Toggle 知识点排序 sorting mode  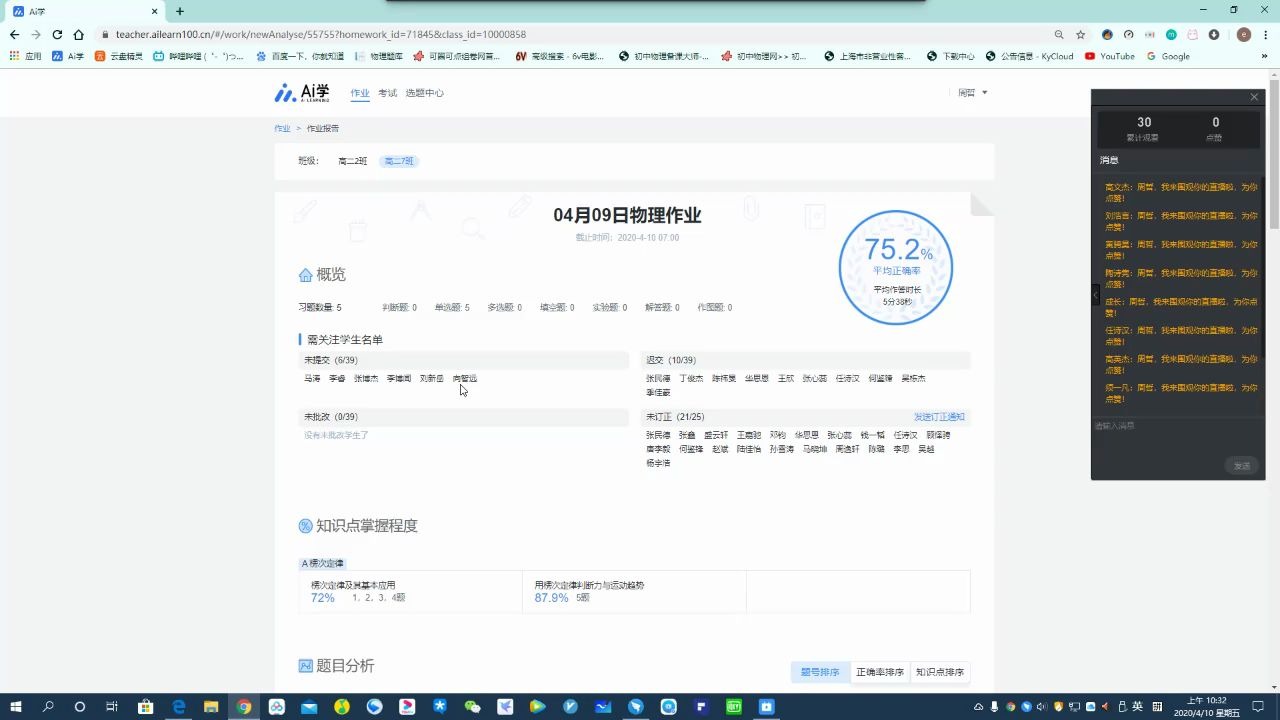coord(939,671)
